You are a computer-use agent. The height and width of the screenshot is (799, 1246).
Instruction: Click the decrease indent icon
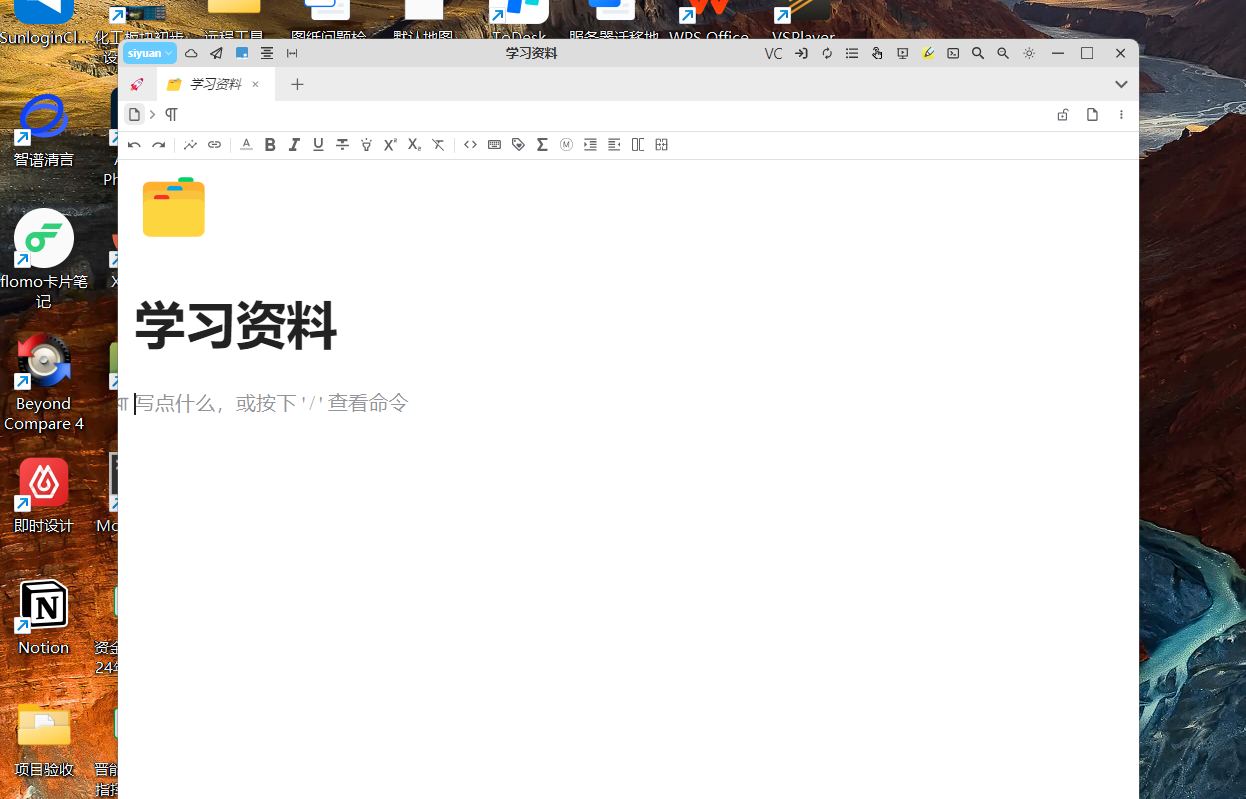click(x=614, y=145)
